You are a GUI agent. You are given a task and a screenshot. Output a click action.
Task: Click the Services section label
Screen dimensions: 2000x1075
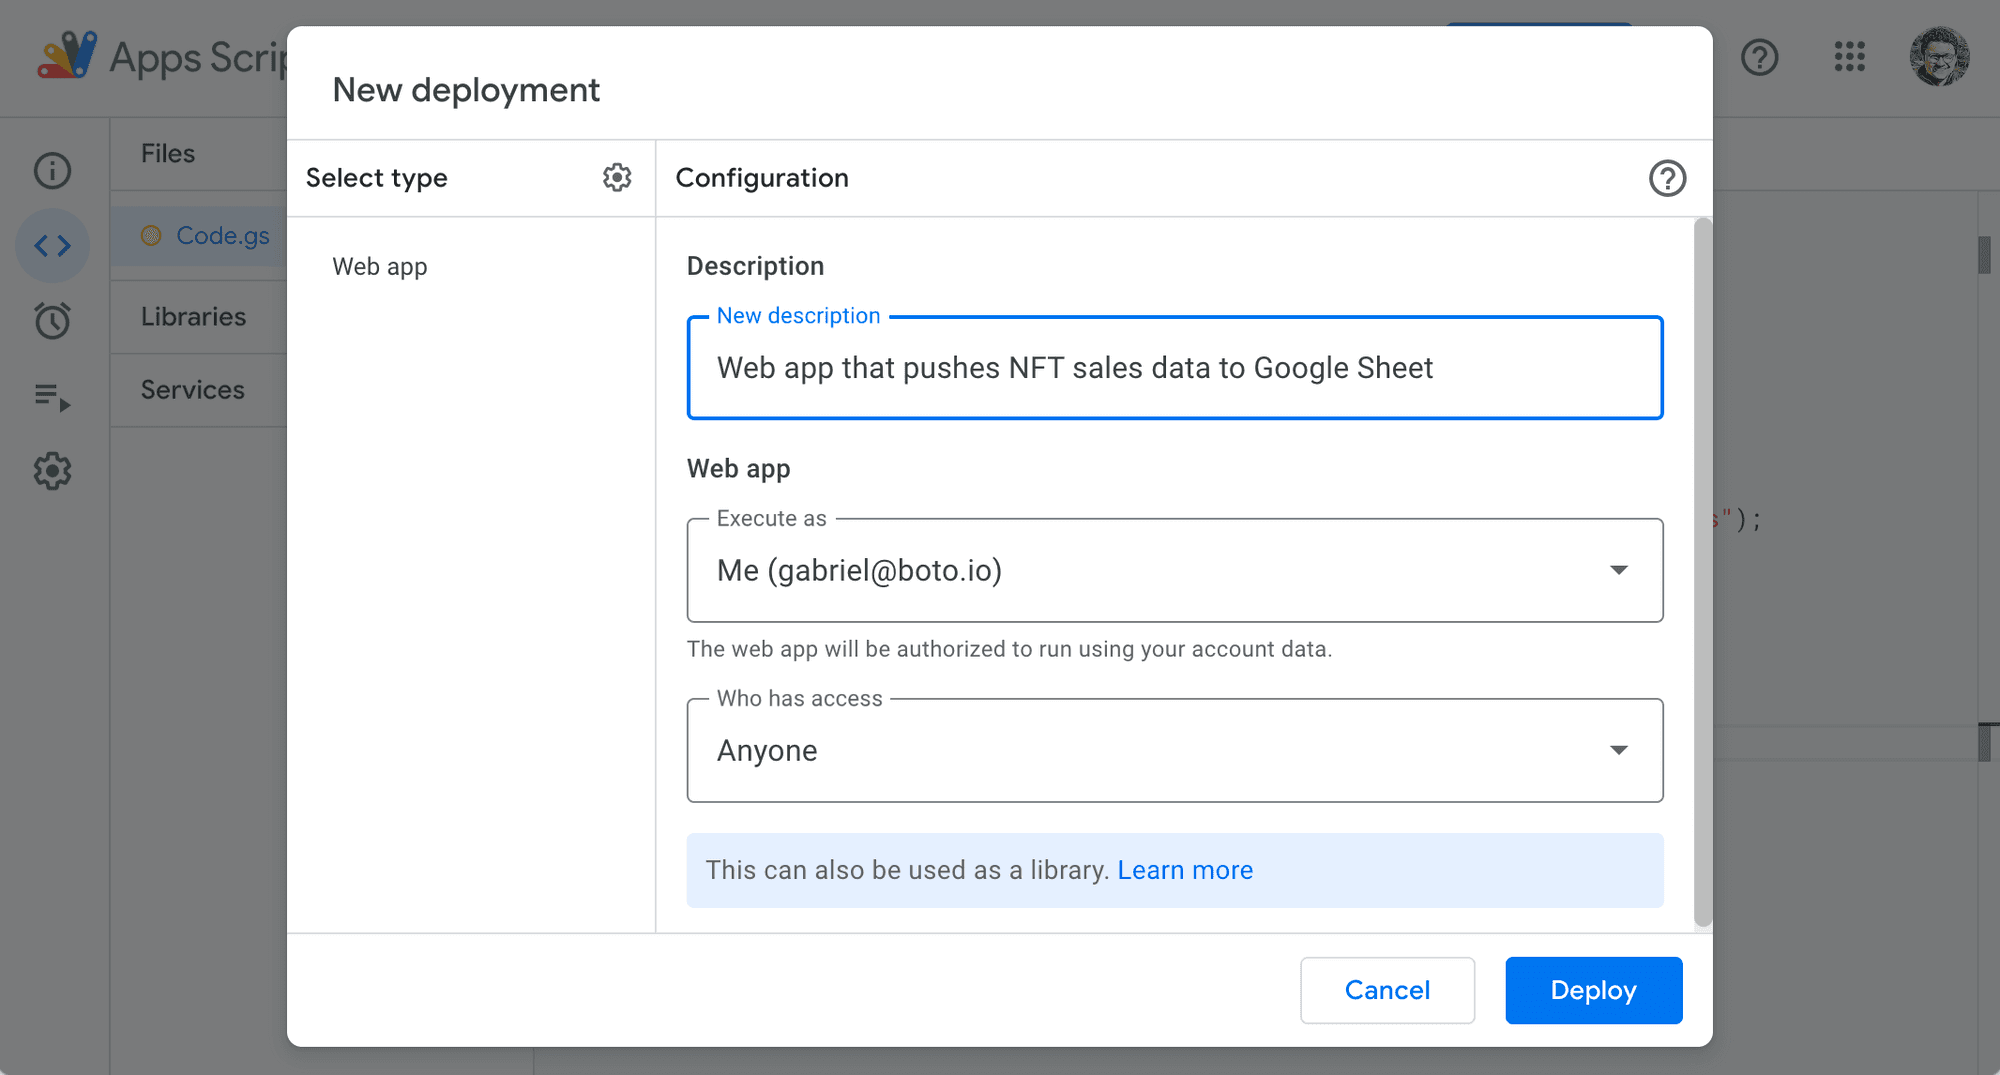point(192,390)
